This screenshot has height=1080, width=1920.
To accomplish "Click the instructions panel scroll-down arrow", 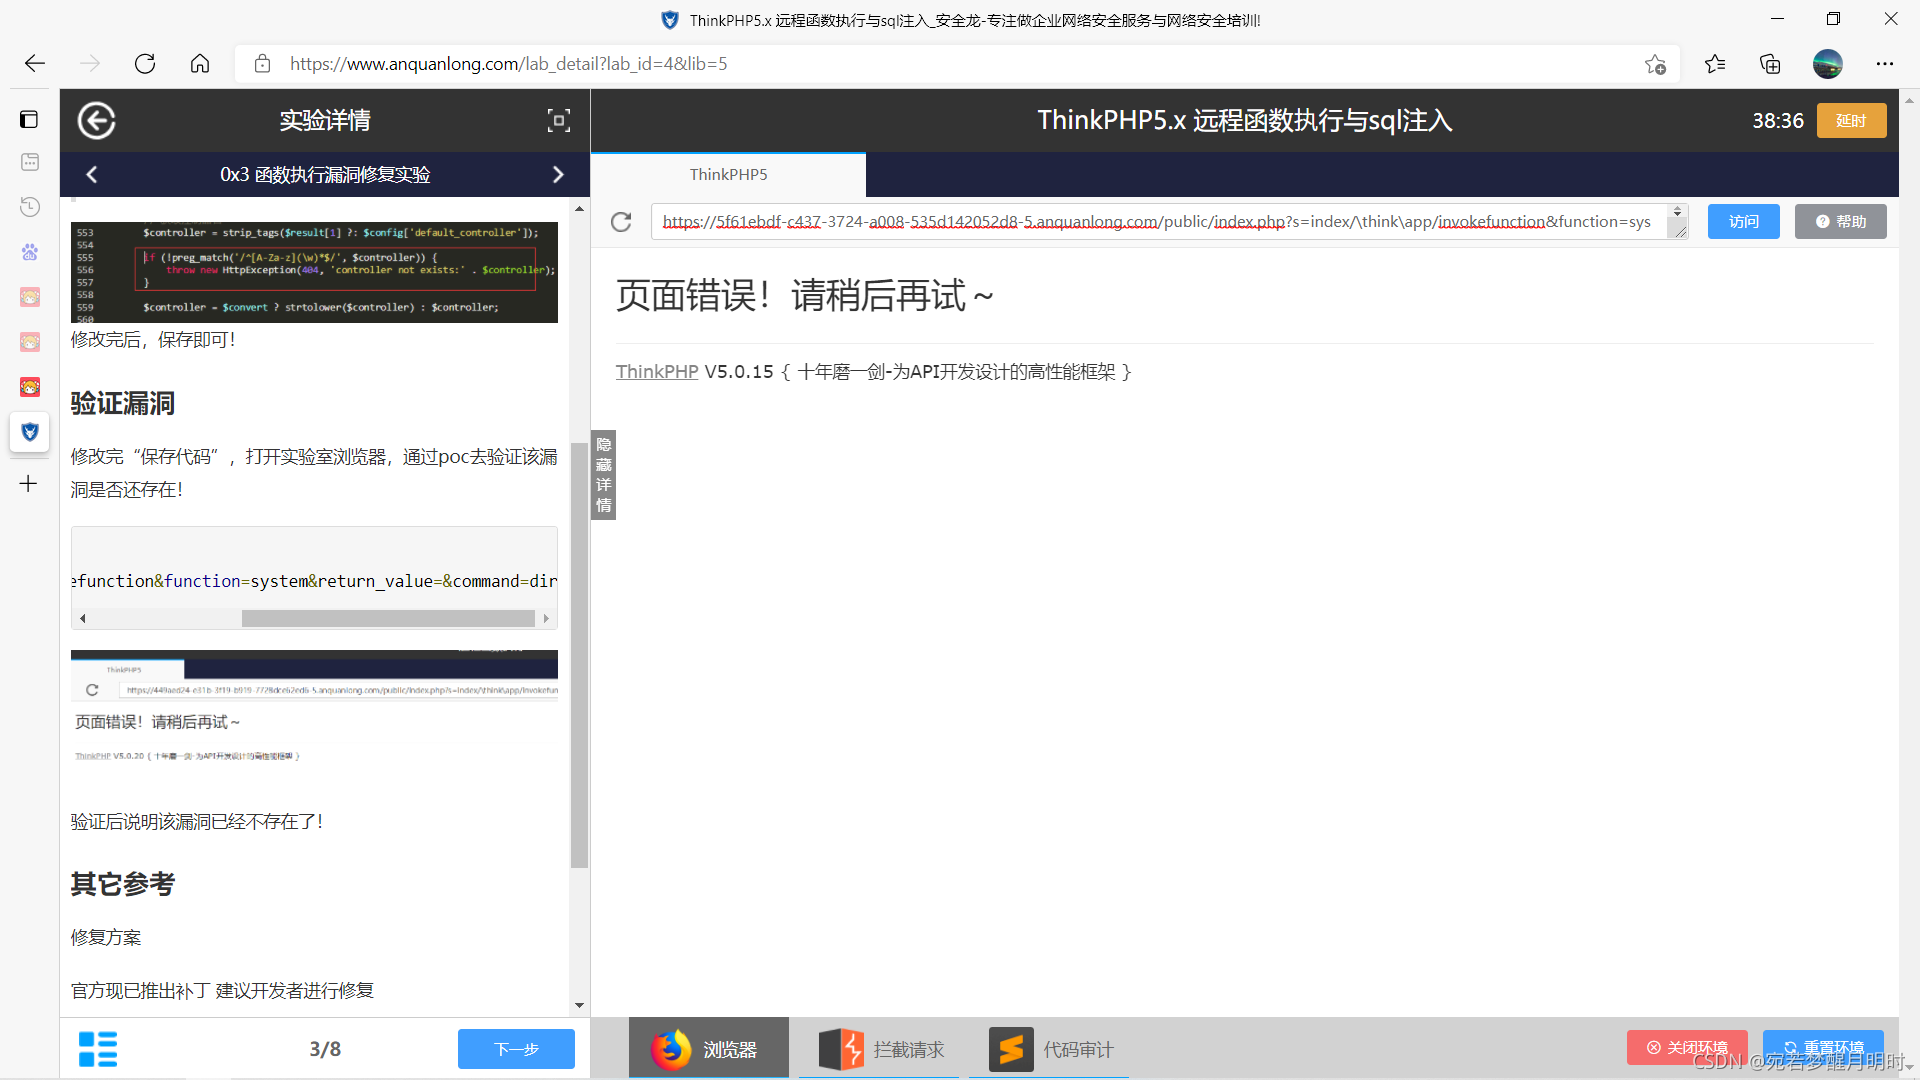I will tap(579, 1006).
